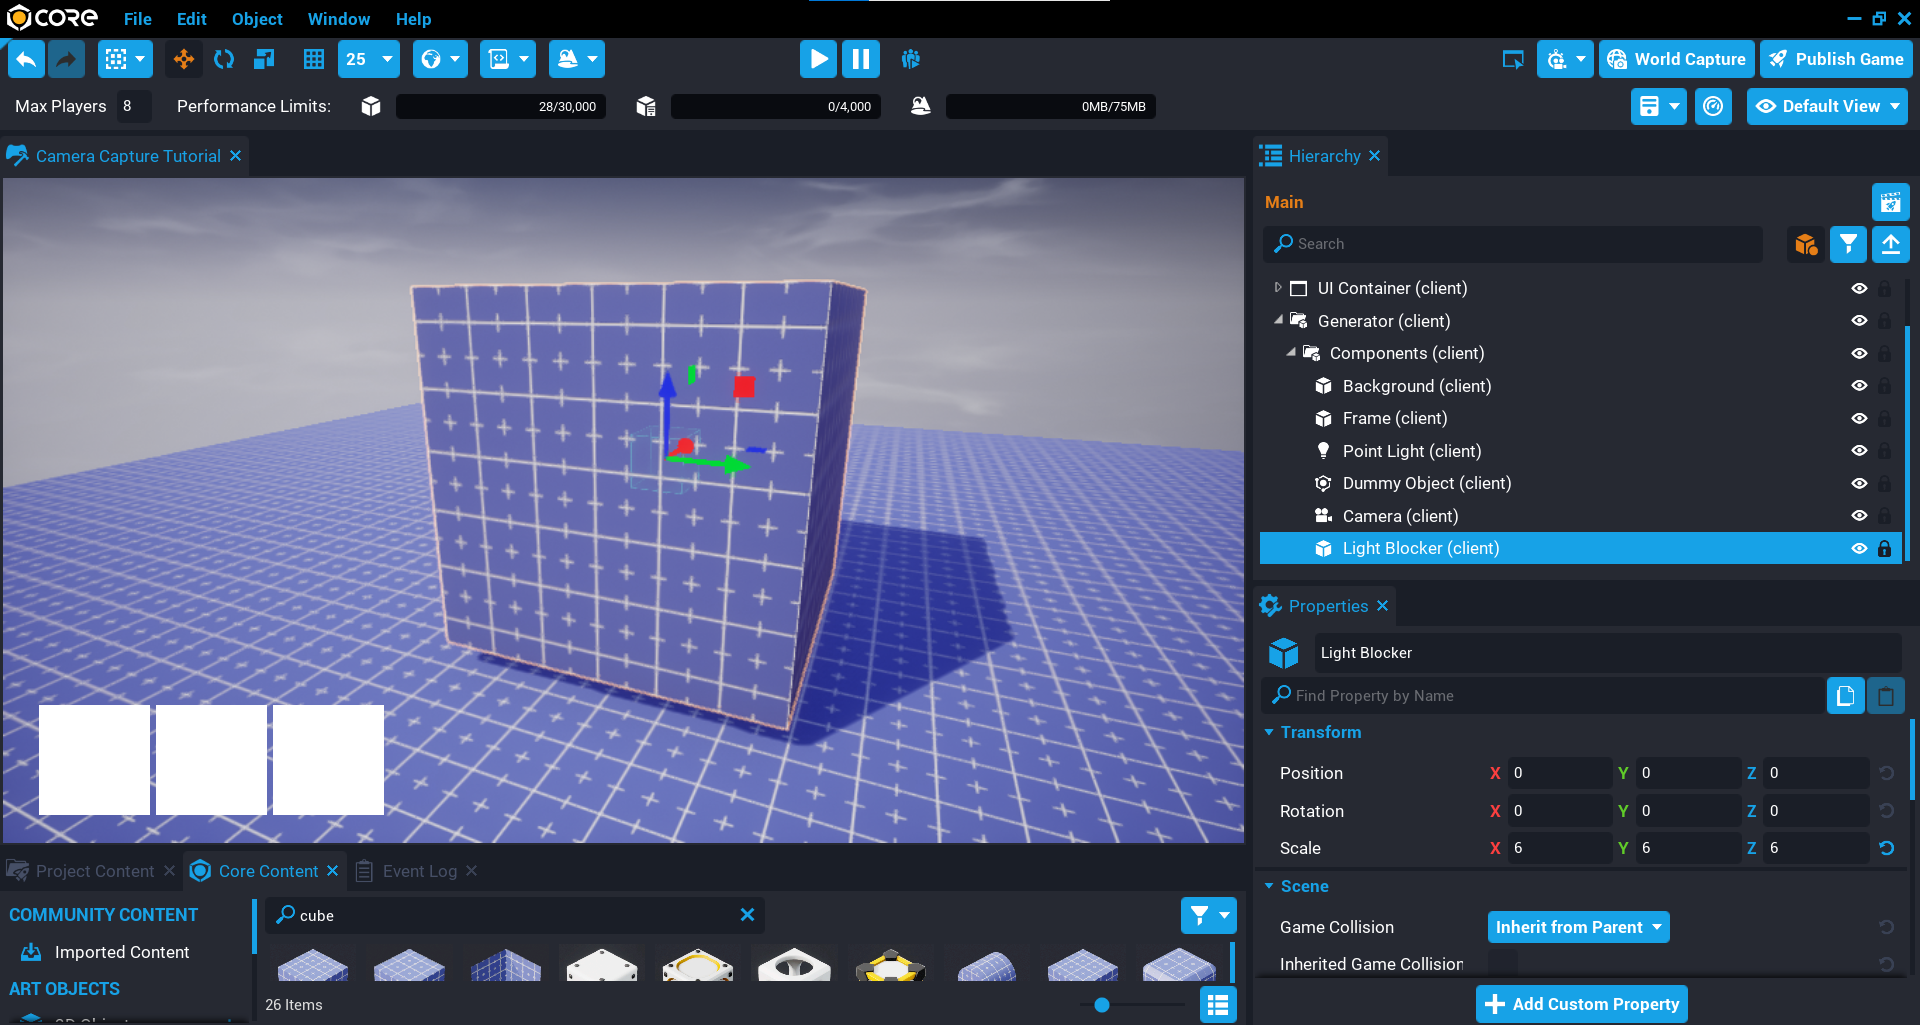Image resolution: width=1920 pixels, height=1025 pixels.
Task: Open the Default View dropdown
Action: pyautogui.click(x=1827, y=106)
